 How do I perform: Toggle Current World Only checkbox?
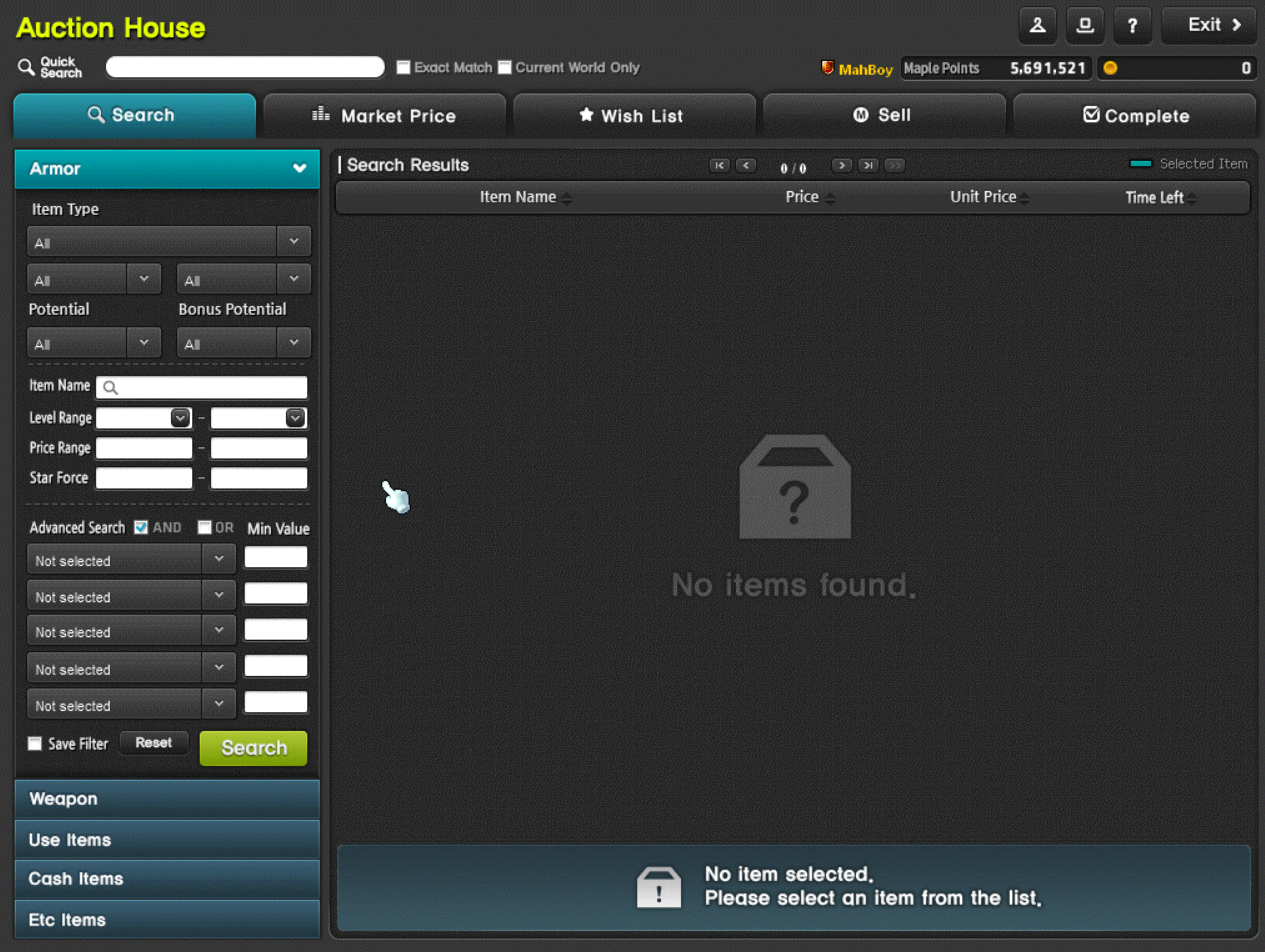(505, 67)
